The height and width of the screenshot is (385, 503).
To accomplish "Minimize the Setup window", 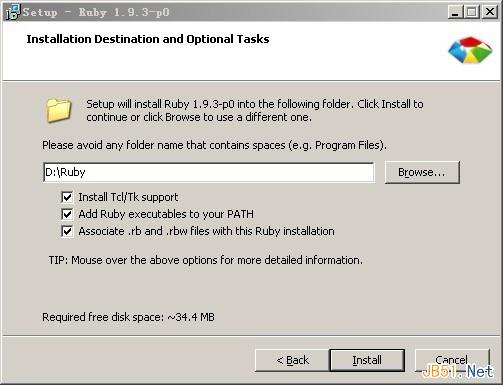I will click(455, 12).
